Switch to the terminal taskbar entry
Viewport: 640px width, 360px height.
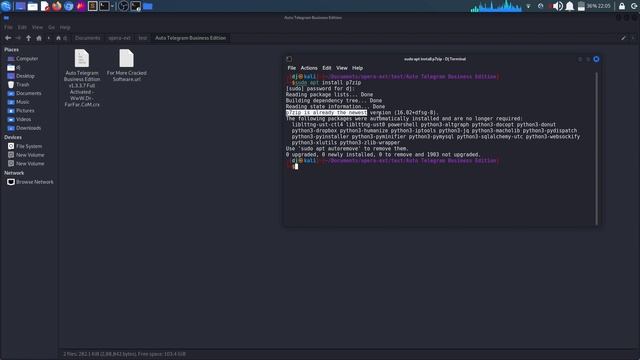click(x=136, y=6)
